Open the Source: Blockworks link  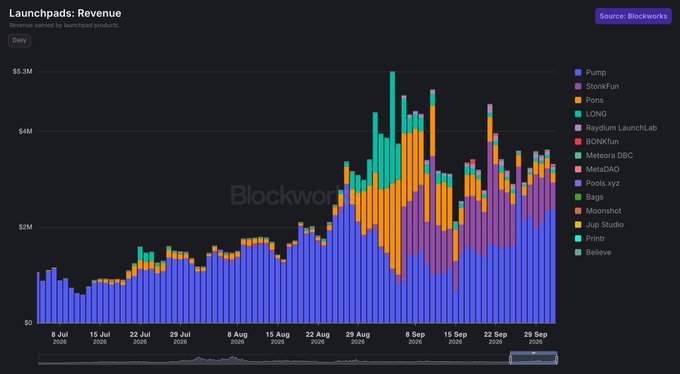(633, 16)
